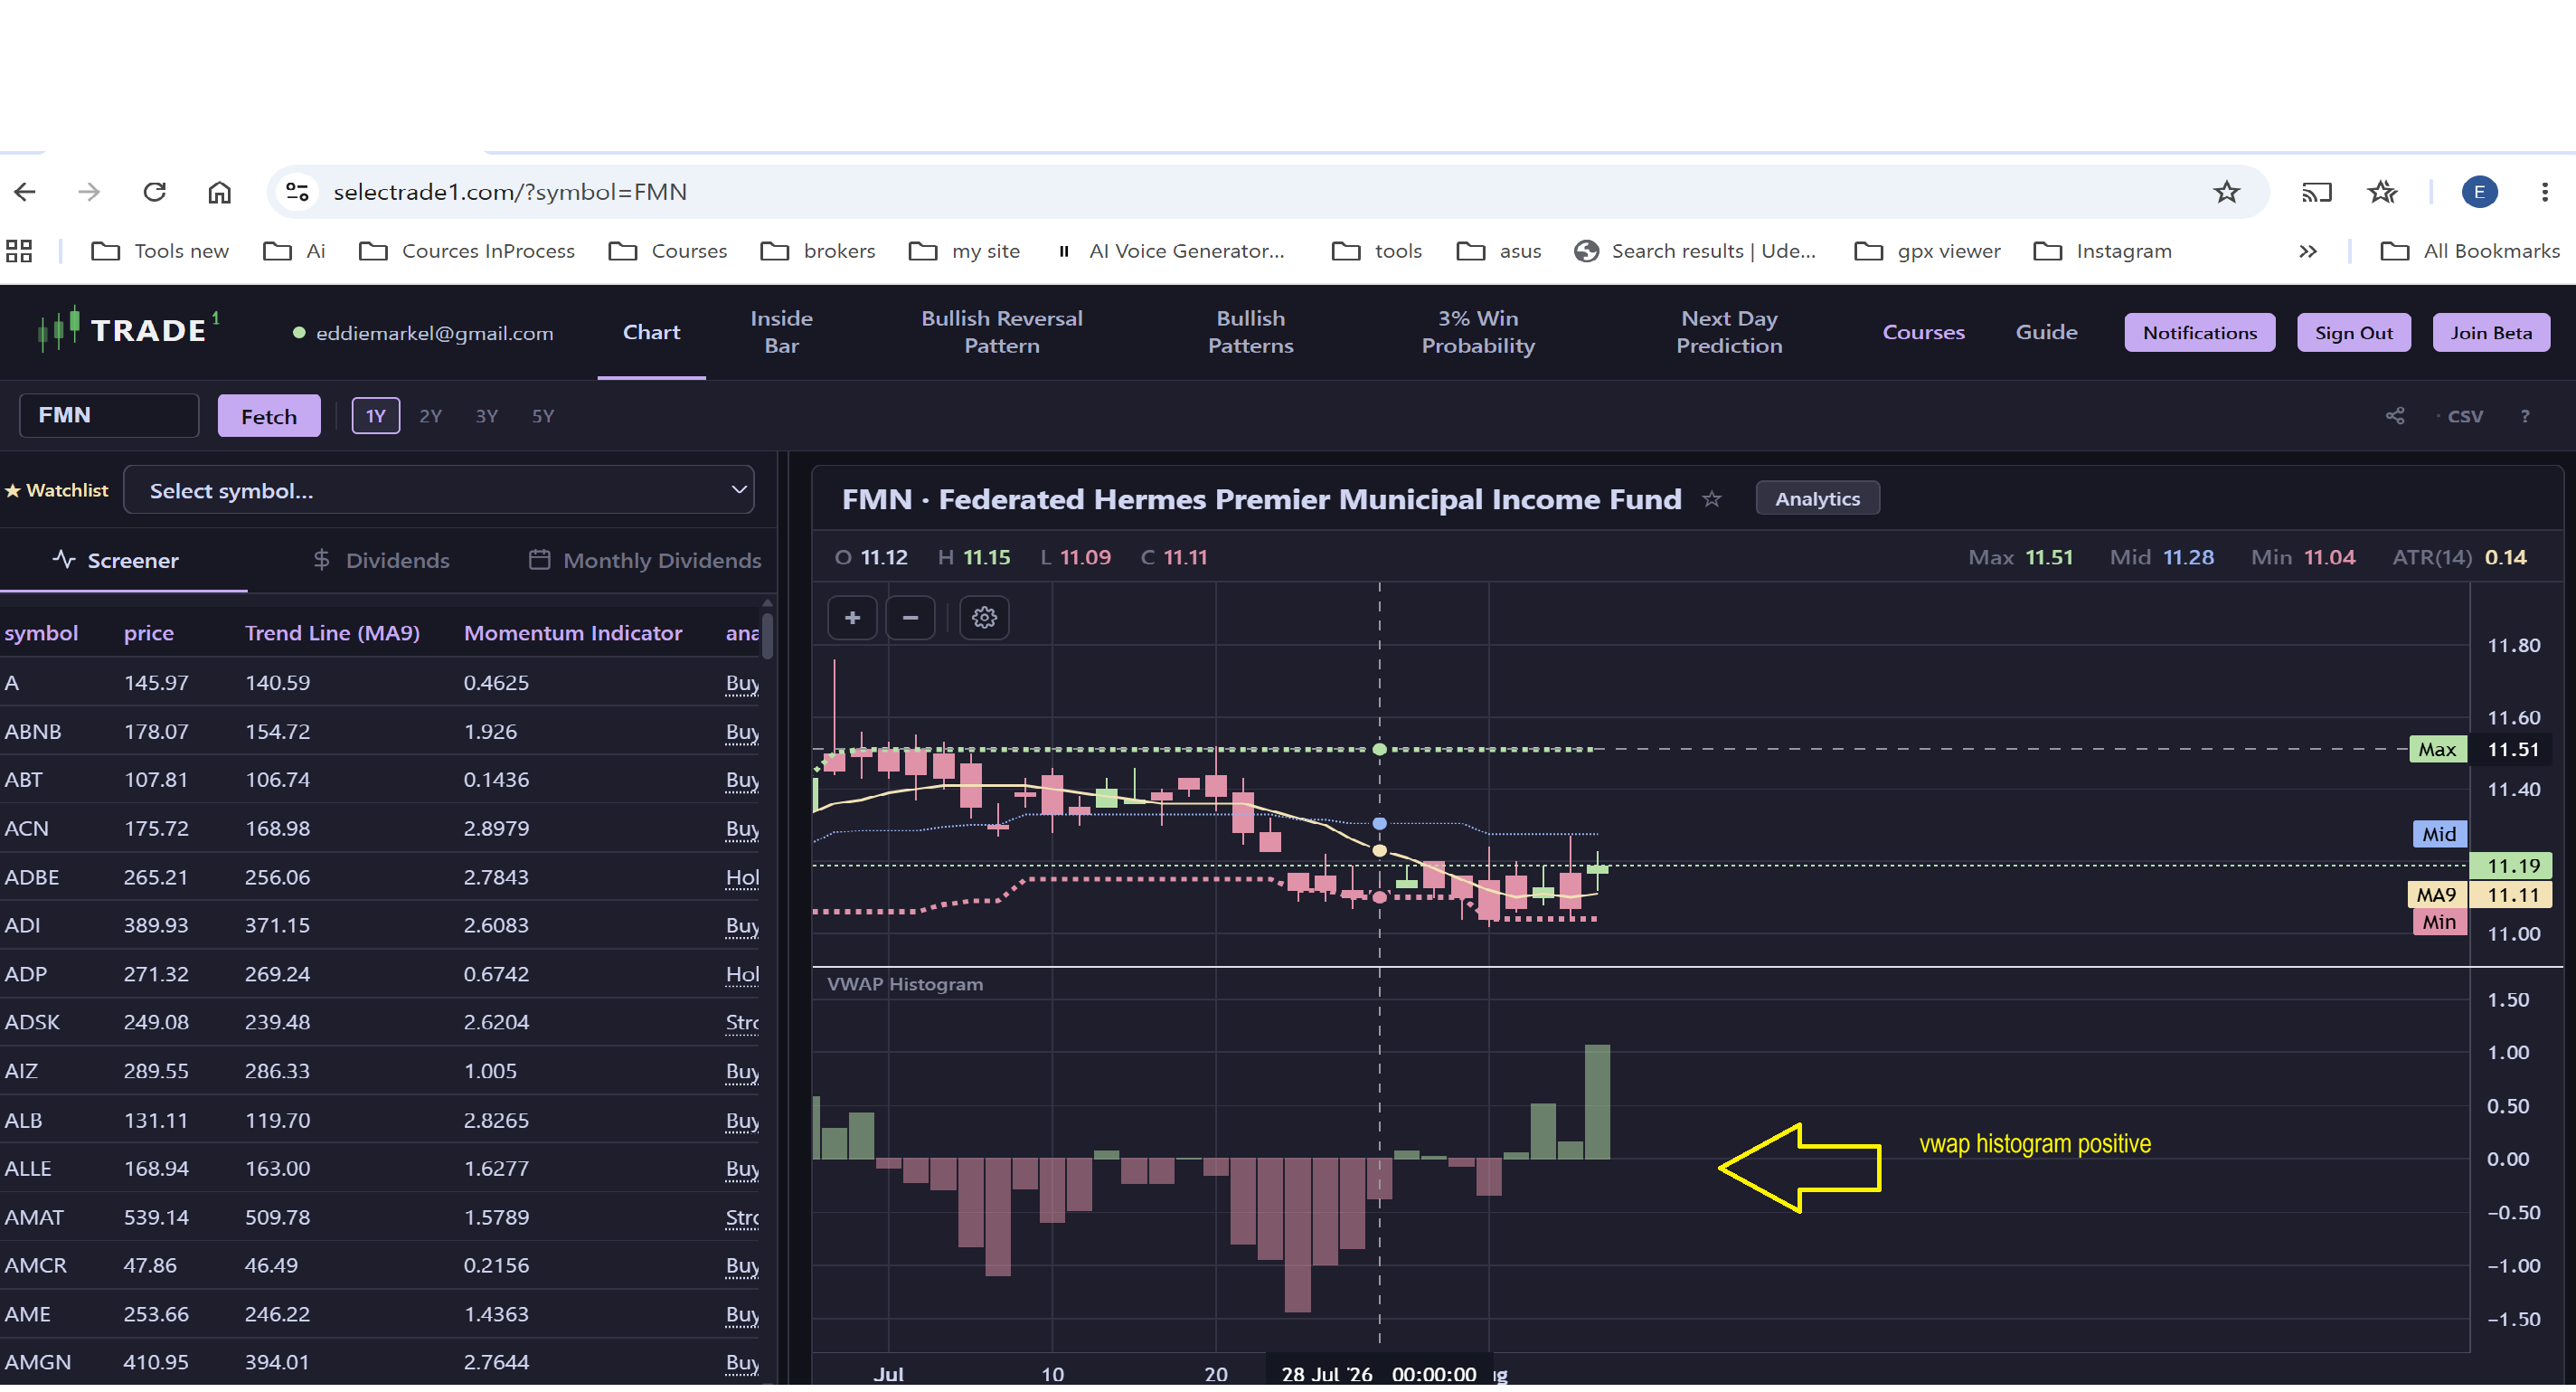Click the share icon next to CSV
This screenshot has width=2576, height=1392.
click(2395, 416)
